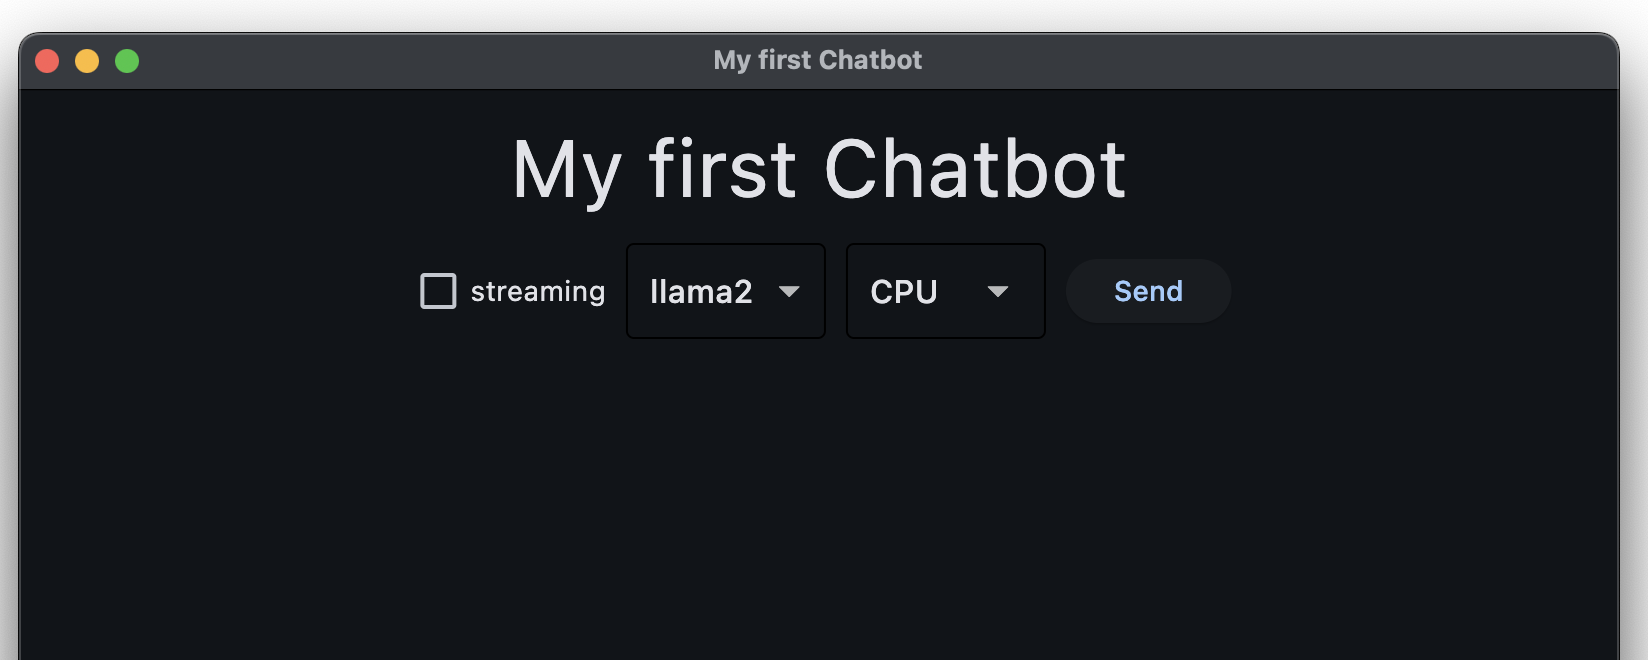This screenshot has width=1648, height=660.
Task: Click the large "My first Chatbot" heading
Action: 819,170
